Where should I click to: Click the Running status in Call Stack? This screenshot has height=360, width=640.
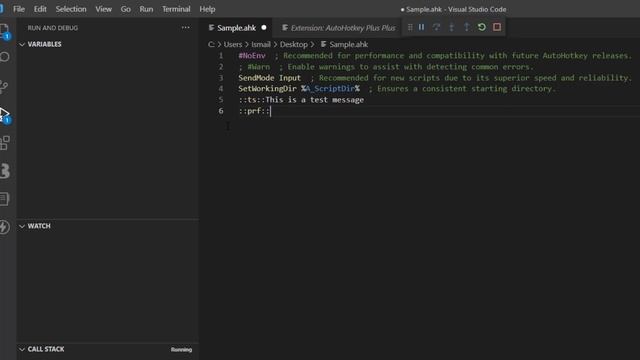pyautogui.click(x=181, y=350)
